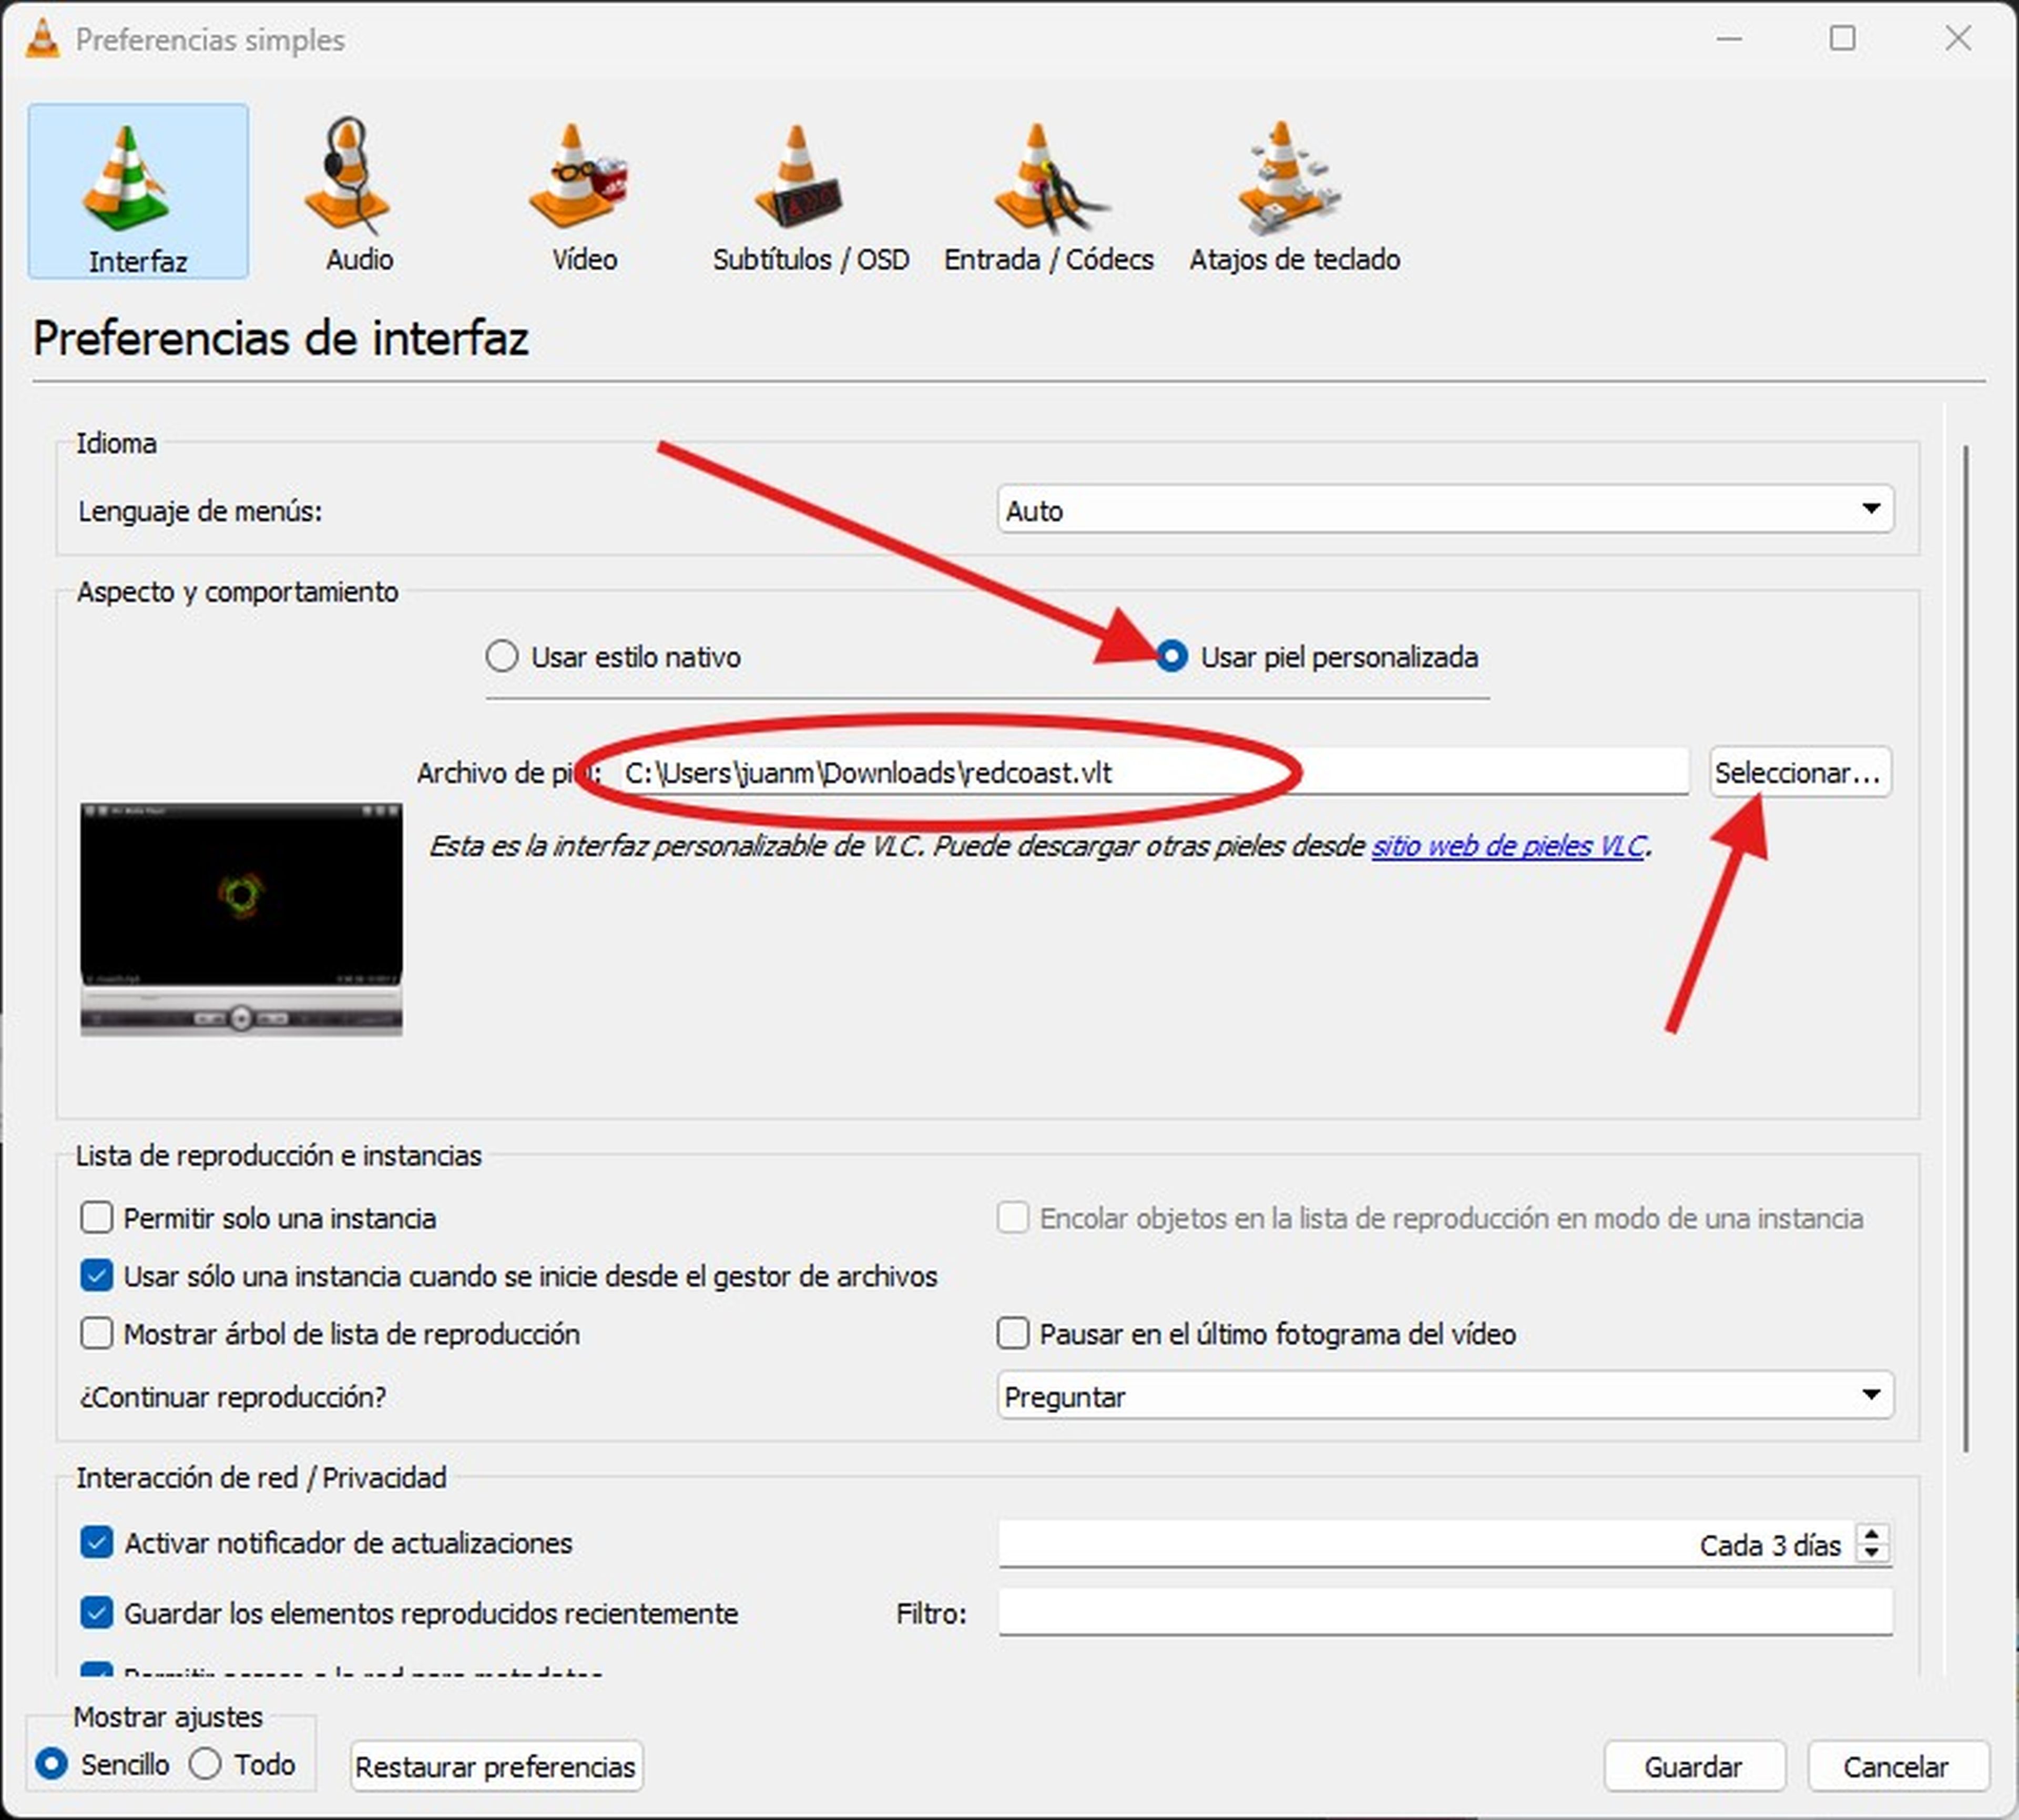Open the Interfaz preferences category

pos(138,191)
